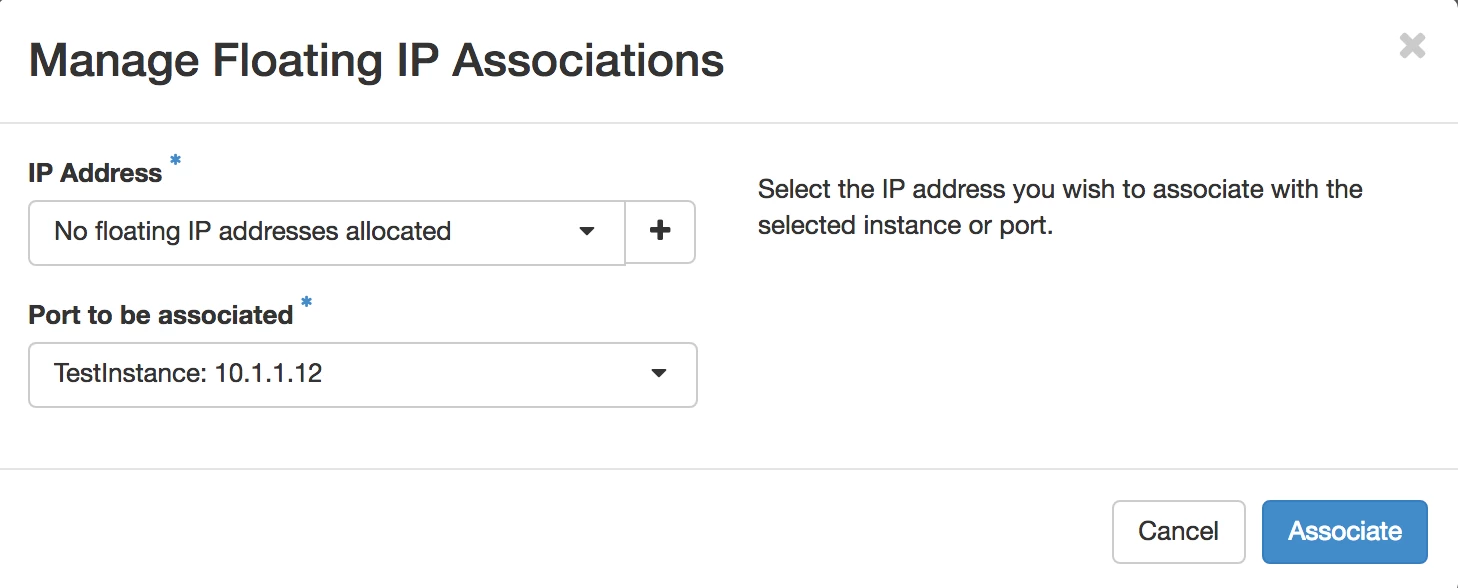Click the asterisk beside IP Address

[176, 161]
